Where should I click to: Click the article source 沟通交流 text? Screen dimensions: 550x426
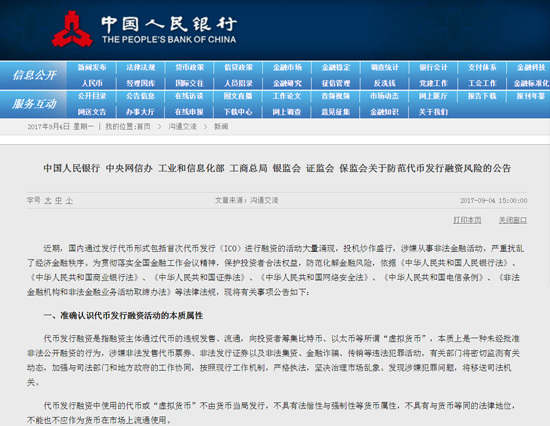pos(264,200)
